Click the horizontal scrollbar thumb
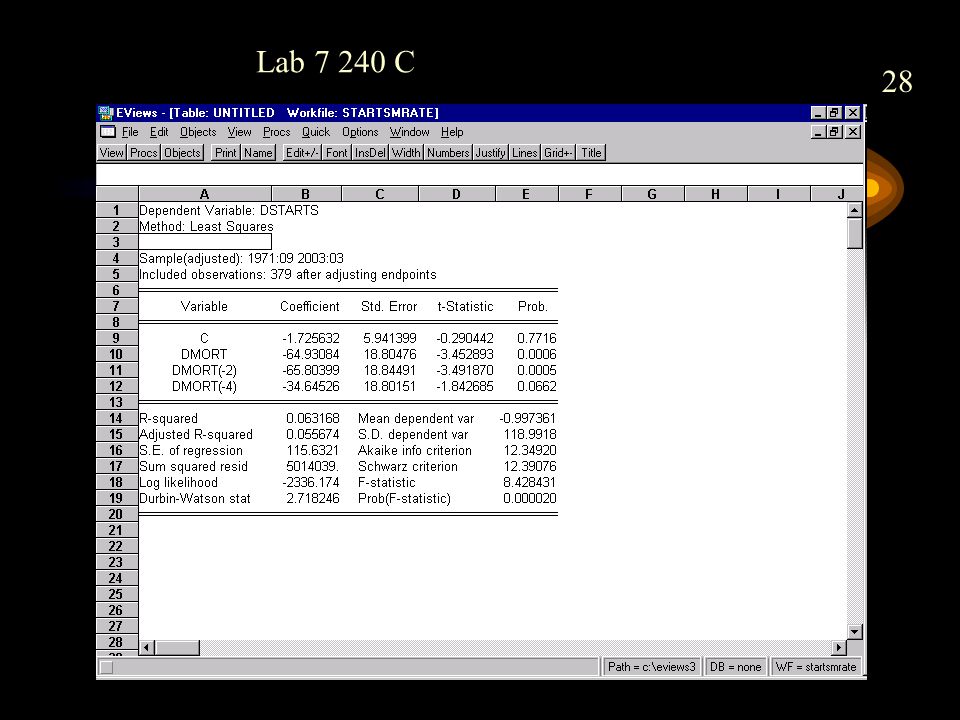This screenshot has width=960, height=720. tap(177, 647)
